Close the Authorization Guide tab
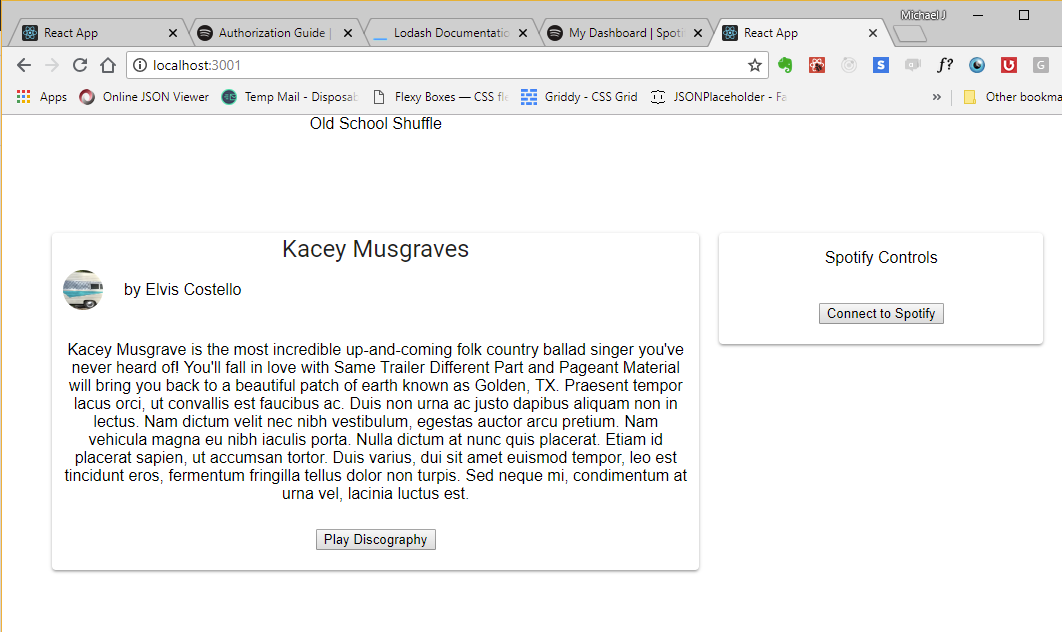This screenshot has height=632, width=1062. 347,33
